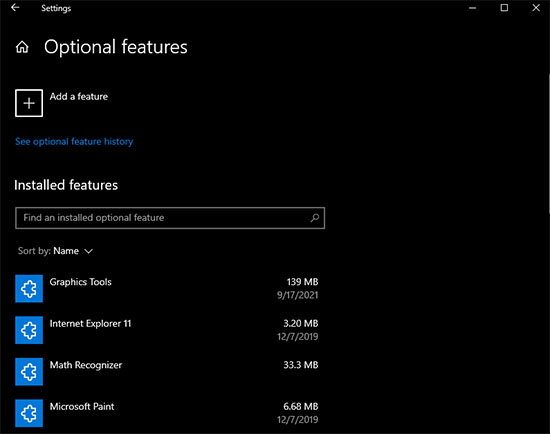The width and height of the screenshot is (550, 434).
Task: Click the Microsoft Paint feature name
Action: pos(82,407)
